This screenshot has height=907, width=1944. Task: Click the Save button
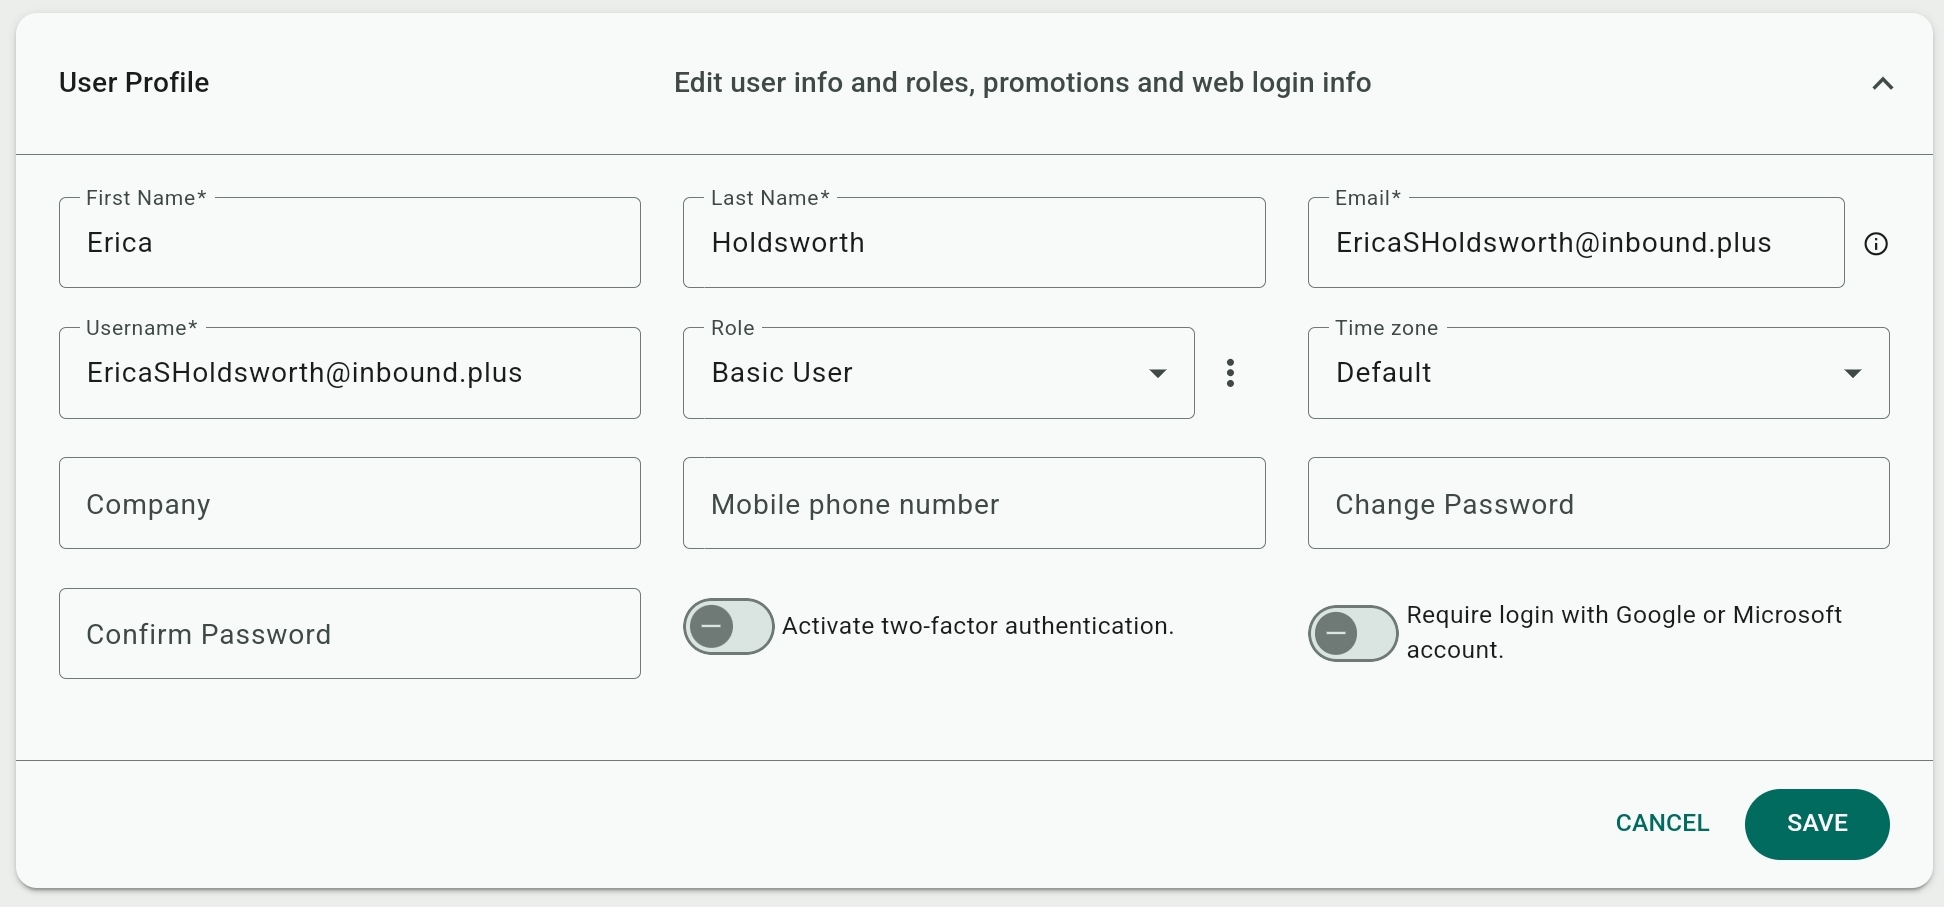pyautogui.click(x=1816, y=824)
